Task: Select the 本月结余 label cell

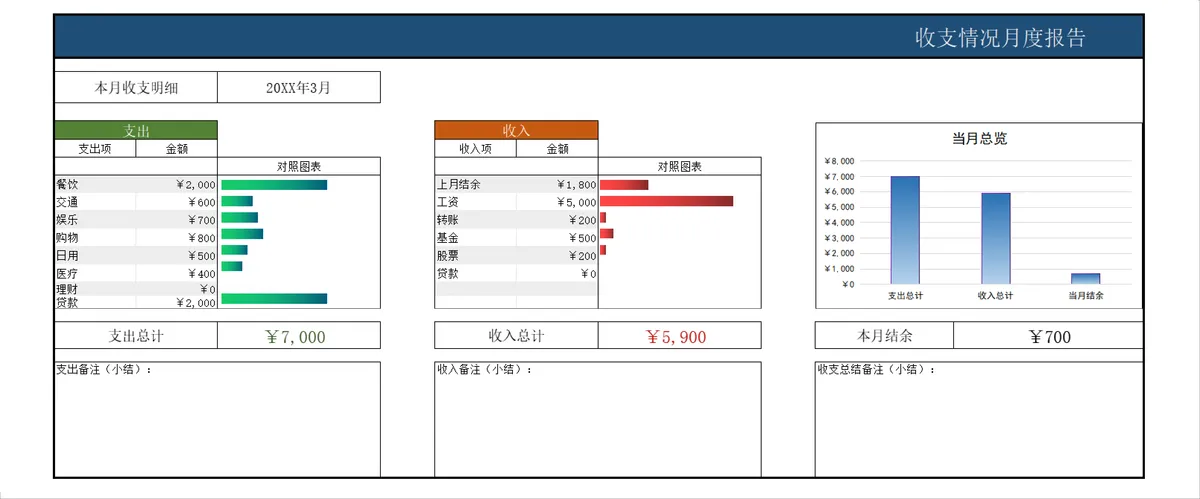Action: pos(885,336)
